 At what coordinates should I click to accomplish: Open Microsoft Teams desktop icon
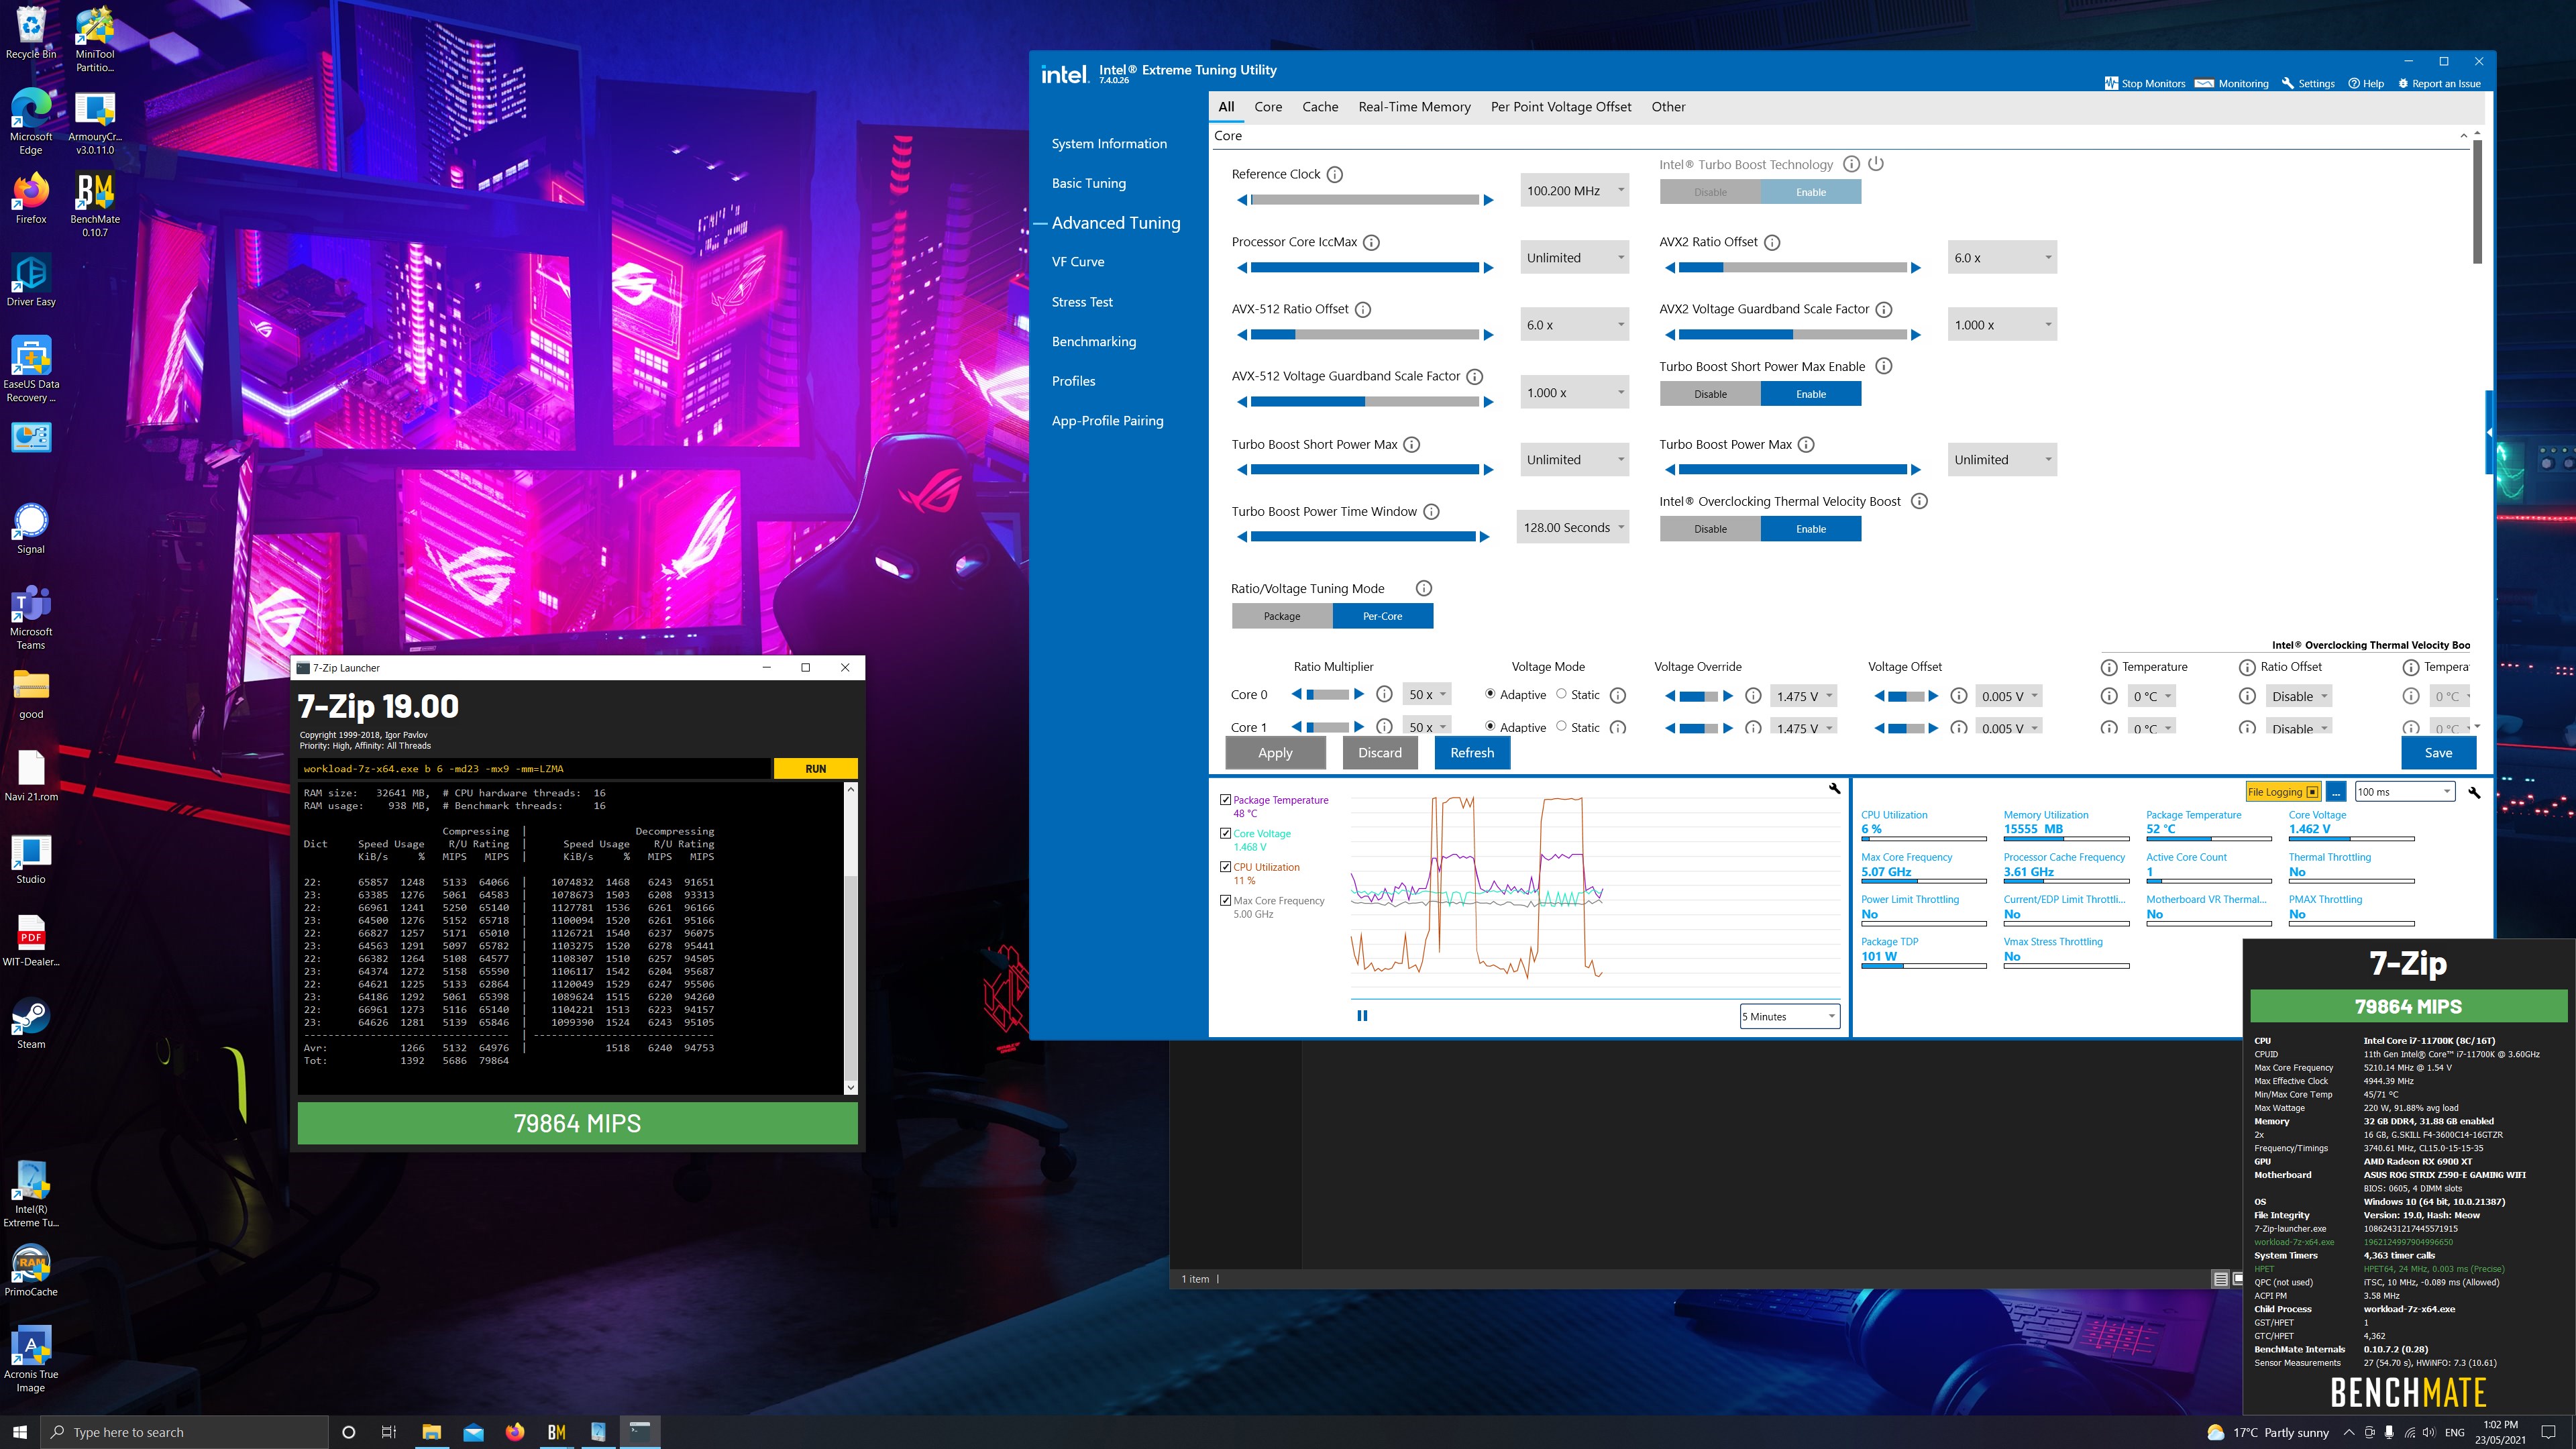tap(31, 618)
